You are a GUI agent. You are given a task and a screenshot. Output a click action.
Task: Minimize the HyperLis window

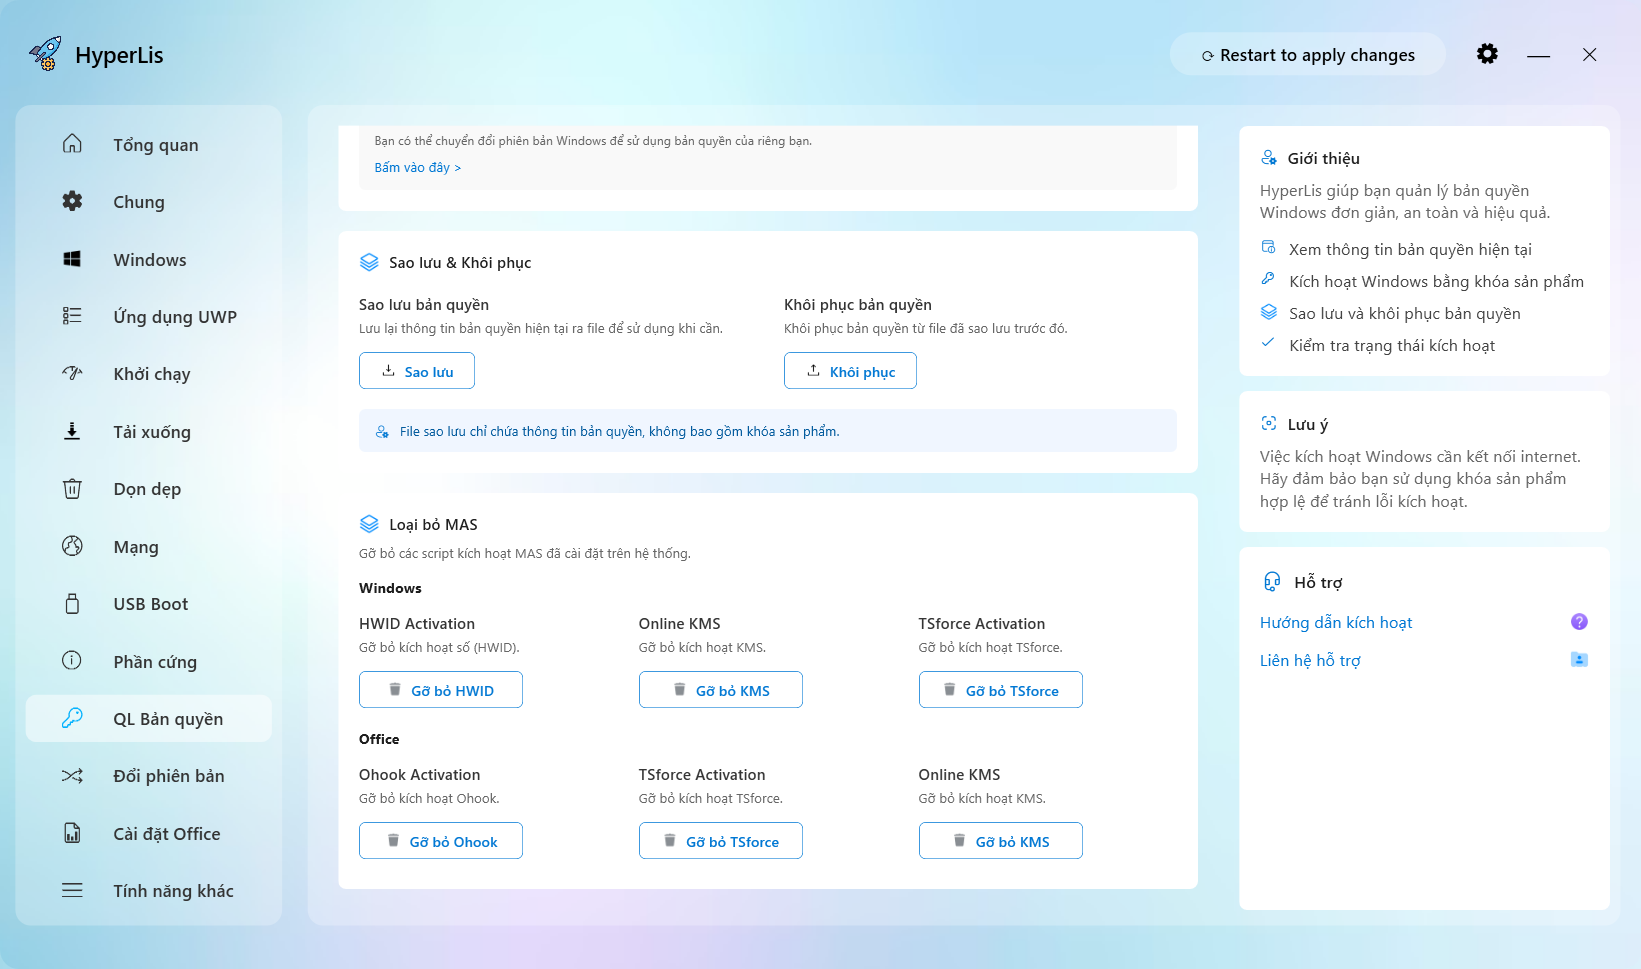coord(1538,55)
